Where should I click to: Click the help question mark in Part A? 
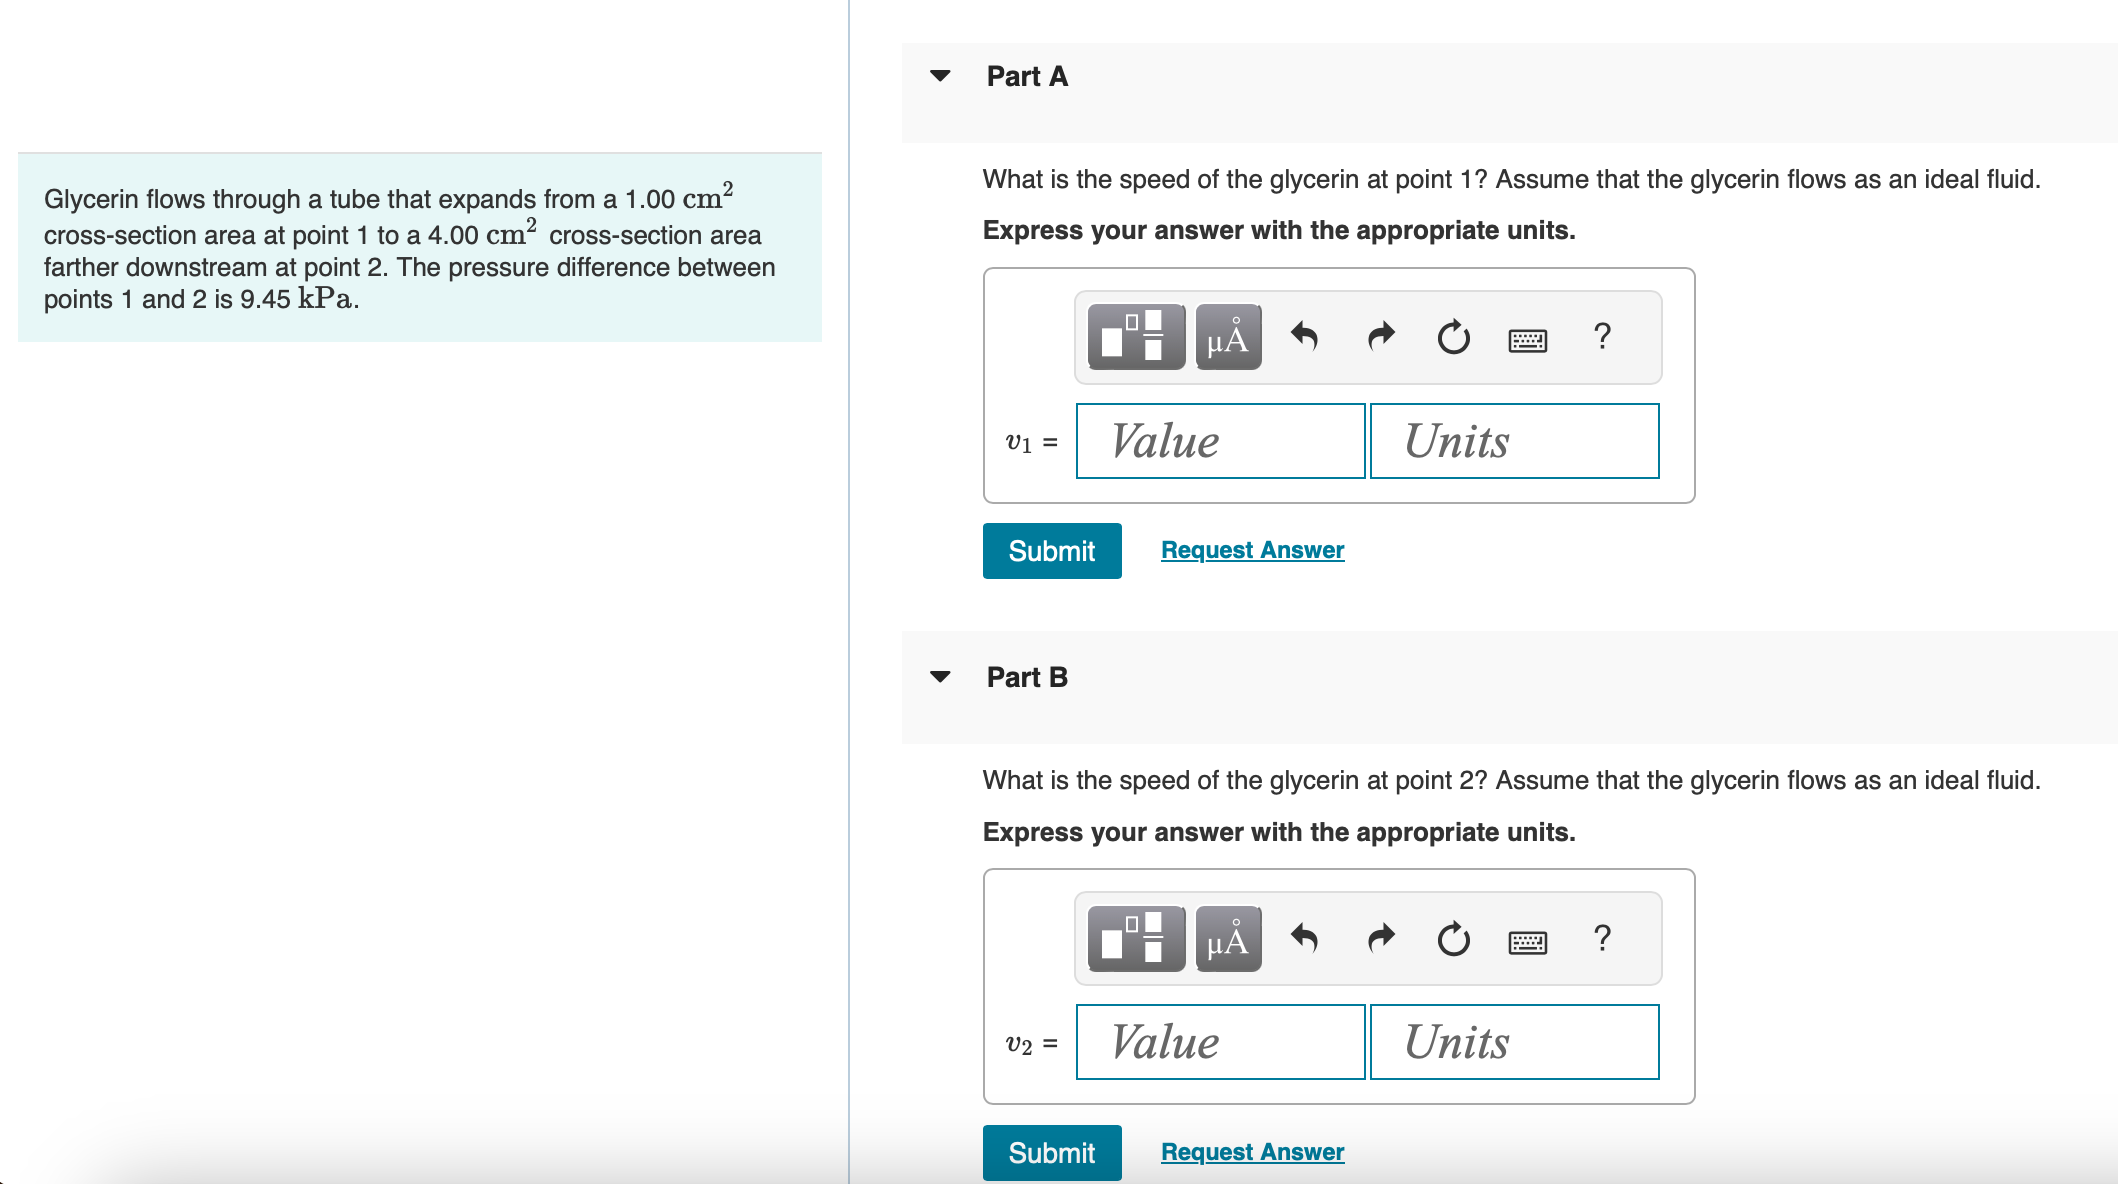1602,337
